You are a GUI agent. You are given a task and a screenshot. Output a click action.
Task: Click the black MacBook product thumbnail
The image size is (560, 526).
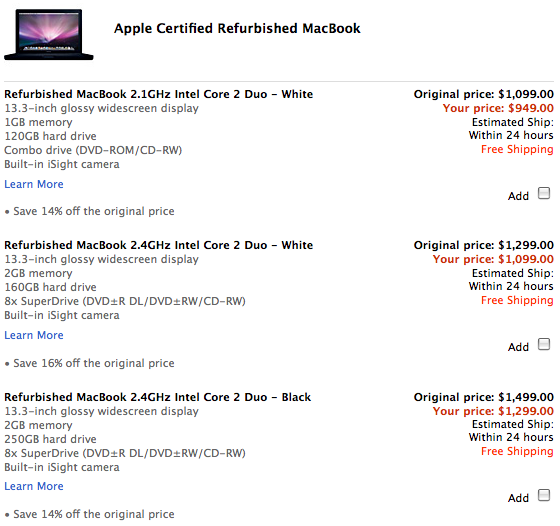(49, 35)
